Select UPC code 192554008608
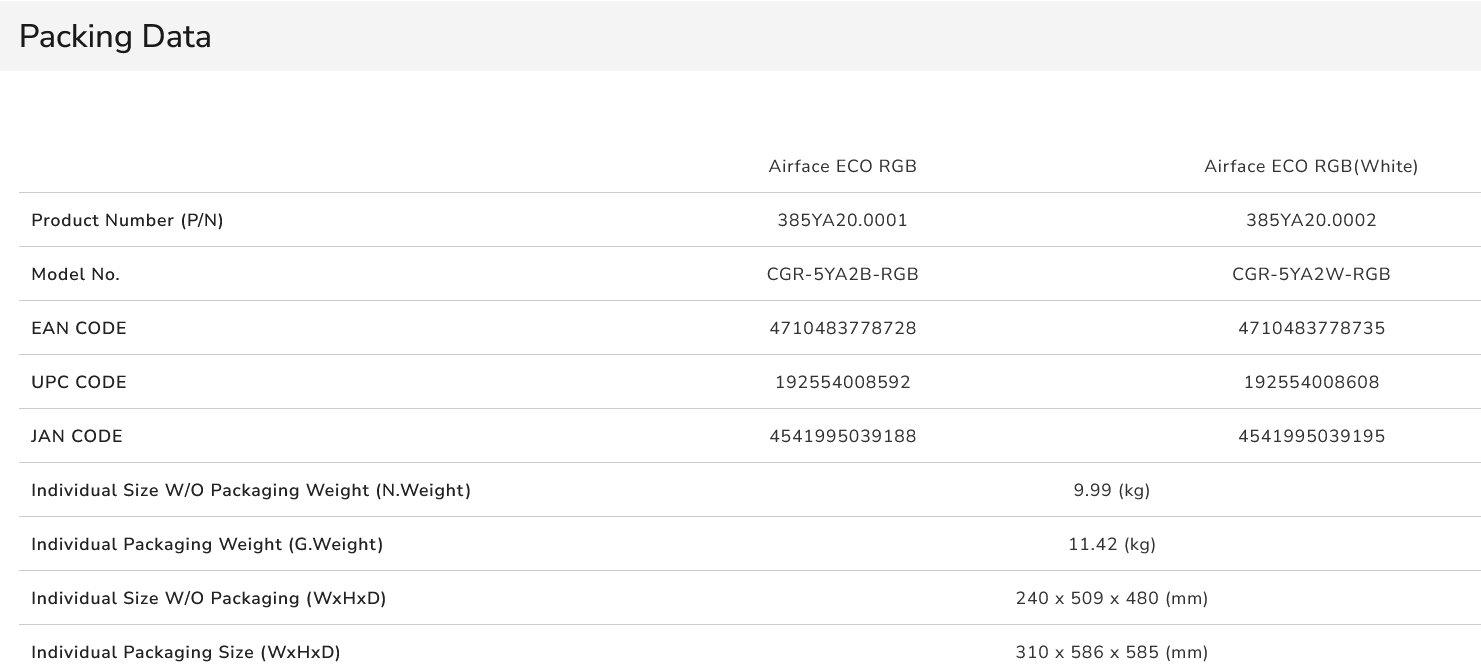 click(1311, 383)
